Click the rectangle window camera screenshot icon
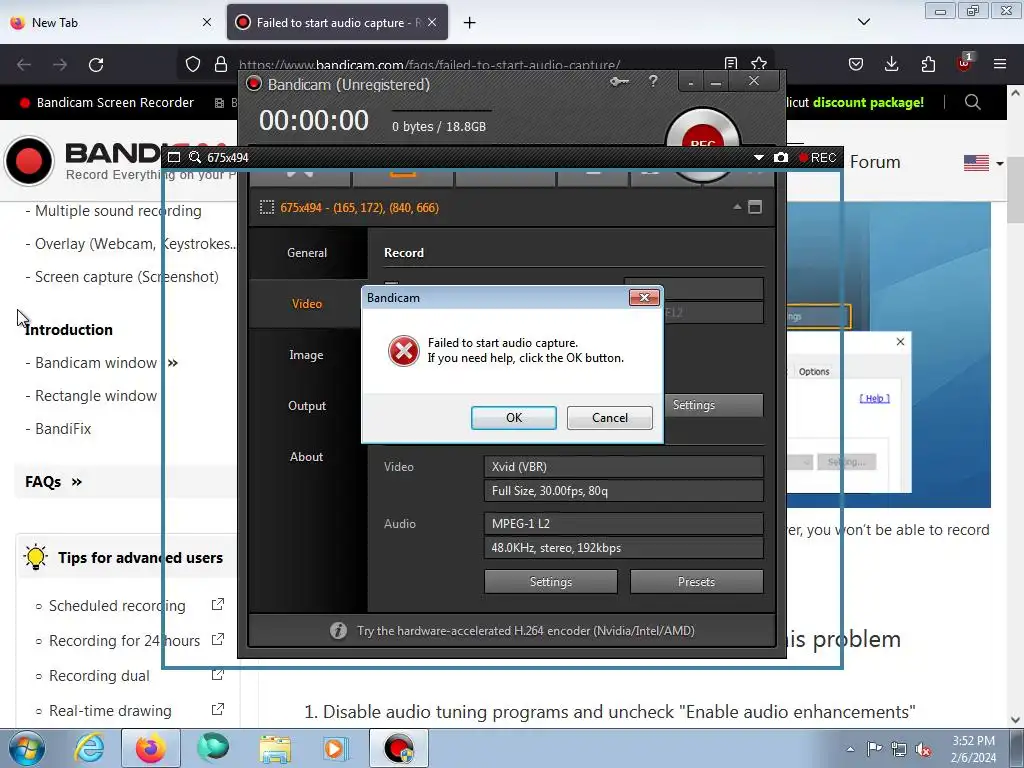1024x768 pixels. pyautogui.click(x=780, y=157)
